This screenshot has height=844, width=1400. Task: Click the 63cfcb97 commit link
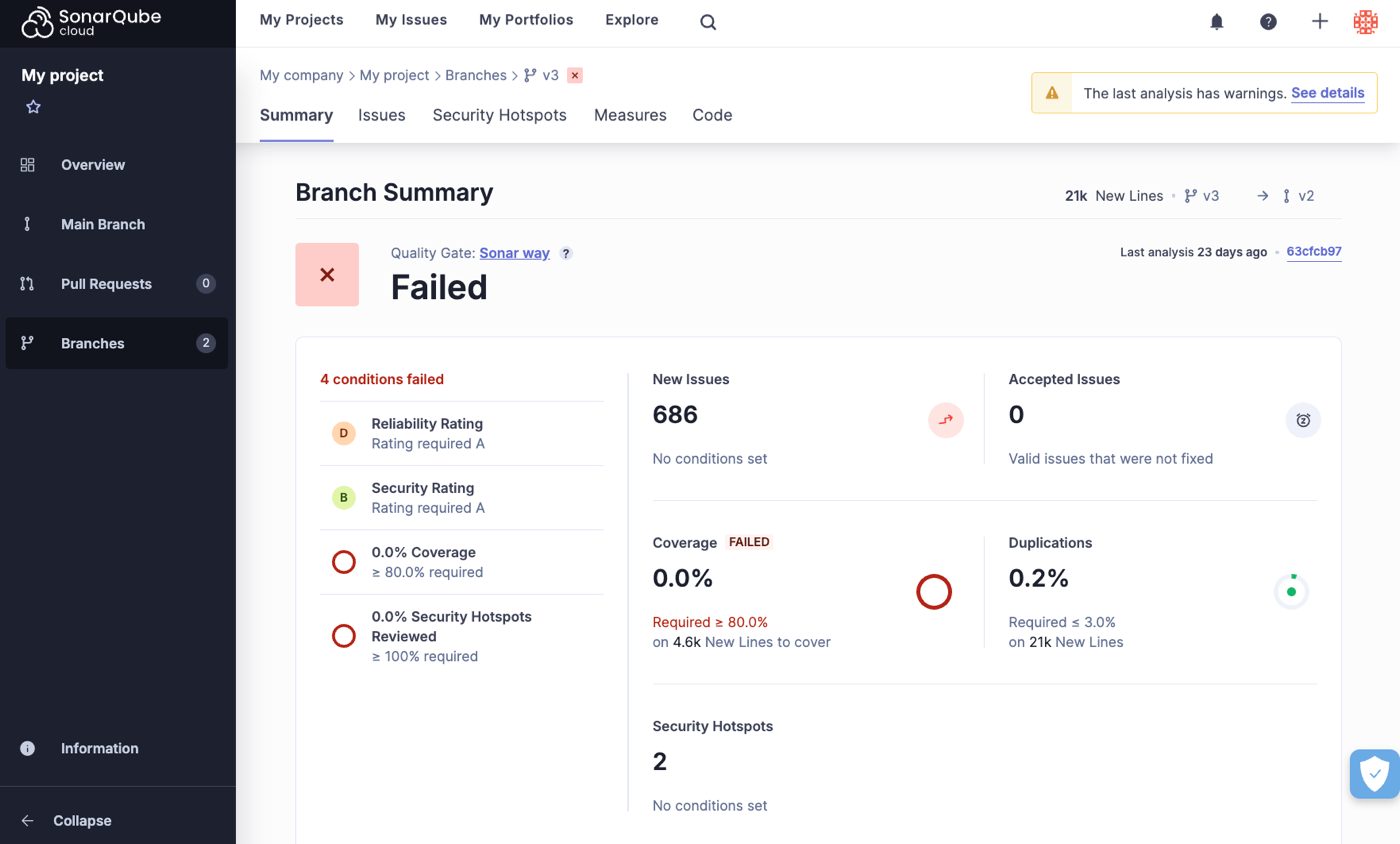coord(1313,252)
